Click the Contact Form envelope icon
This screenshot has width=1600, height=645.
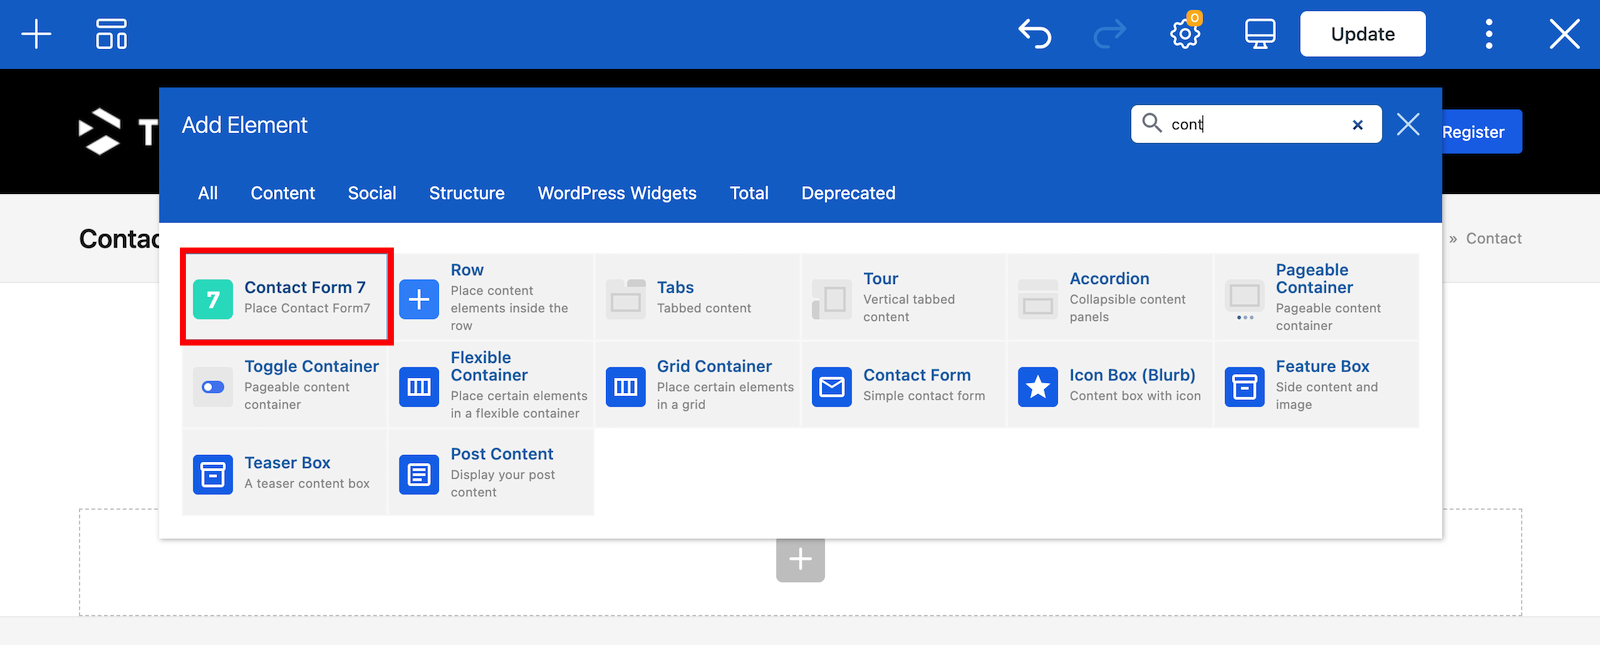pyautogui.click(x=832, y=387)
